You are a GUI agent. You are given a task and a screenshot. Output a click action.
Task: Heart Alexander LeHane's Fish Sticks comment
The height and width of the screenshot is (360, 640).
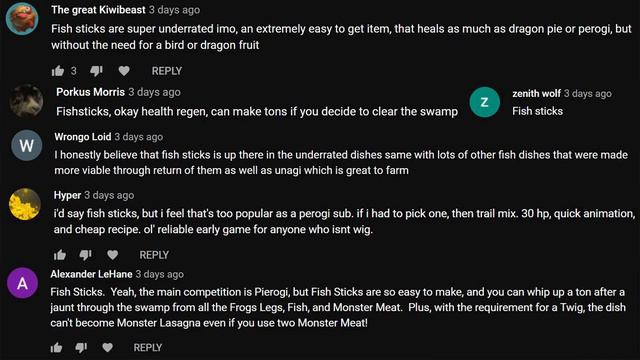point(107,348)
